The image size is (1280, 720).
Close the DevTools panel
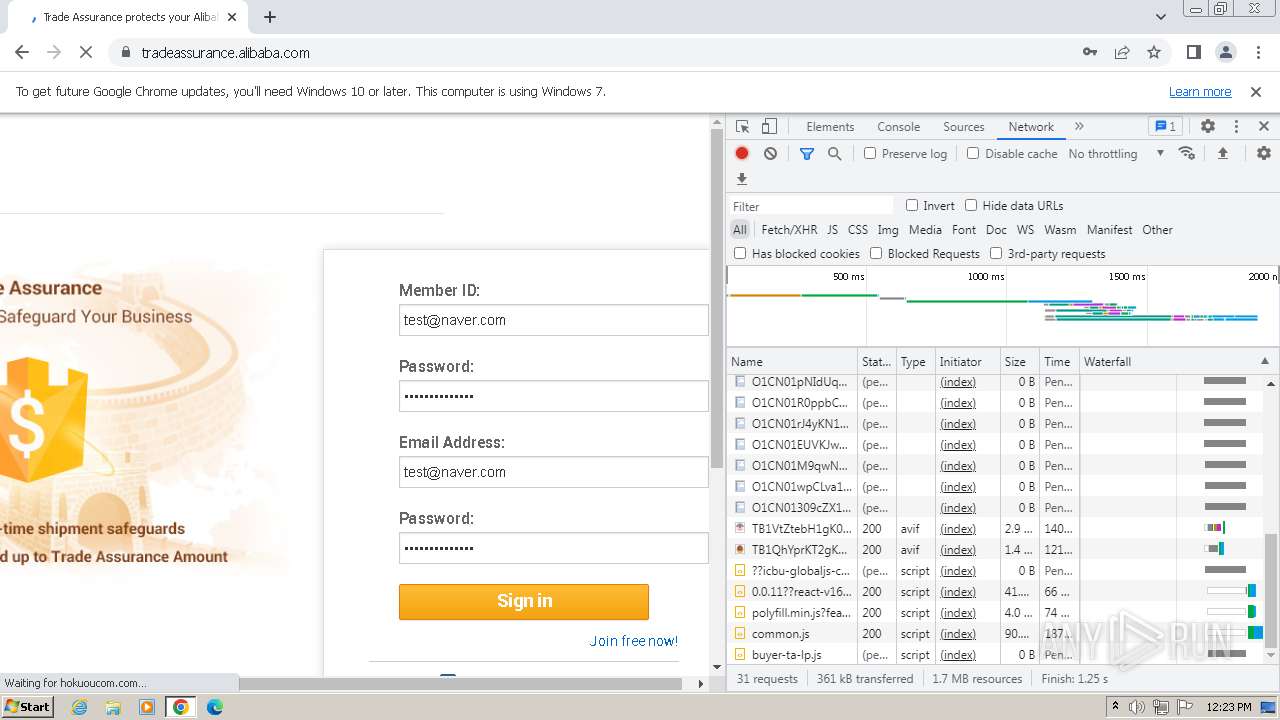(x=1264, y=127)
